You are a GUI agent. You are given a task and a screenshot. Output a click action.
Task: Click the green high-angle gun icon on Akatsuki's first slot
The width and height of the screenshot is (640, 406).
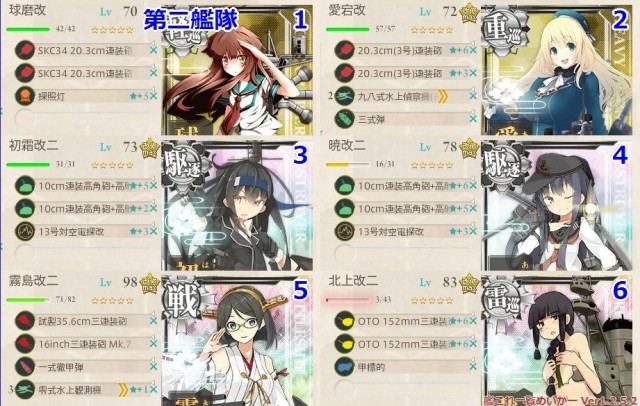coord(344,186)
